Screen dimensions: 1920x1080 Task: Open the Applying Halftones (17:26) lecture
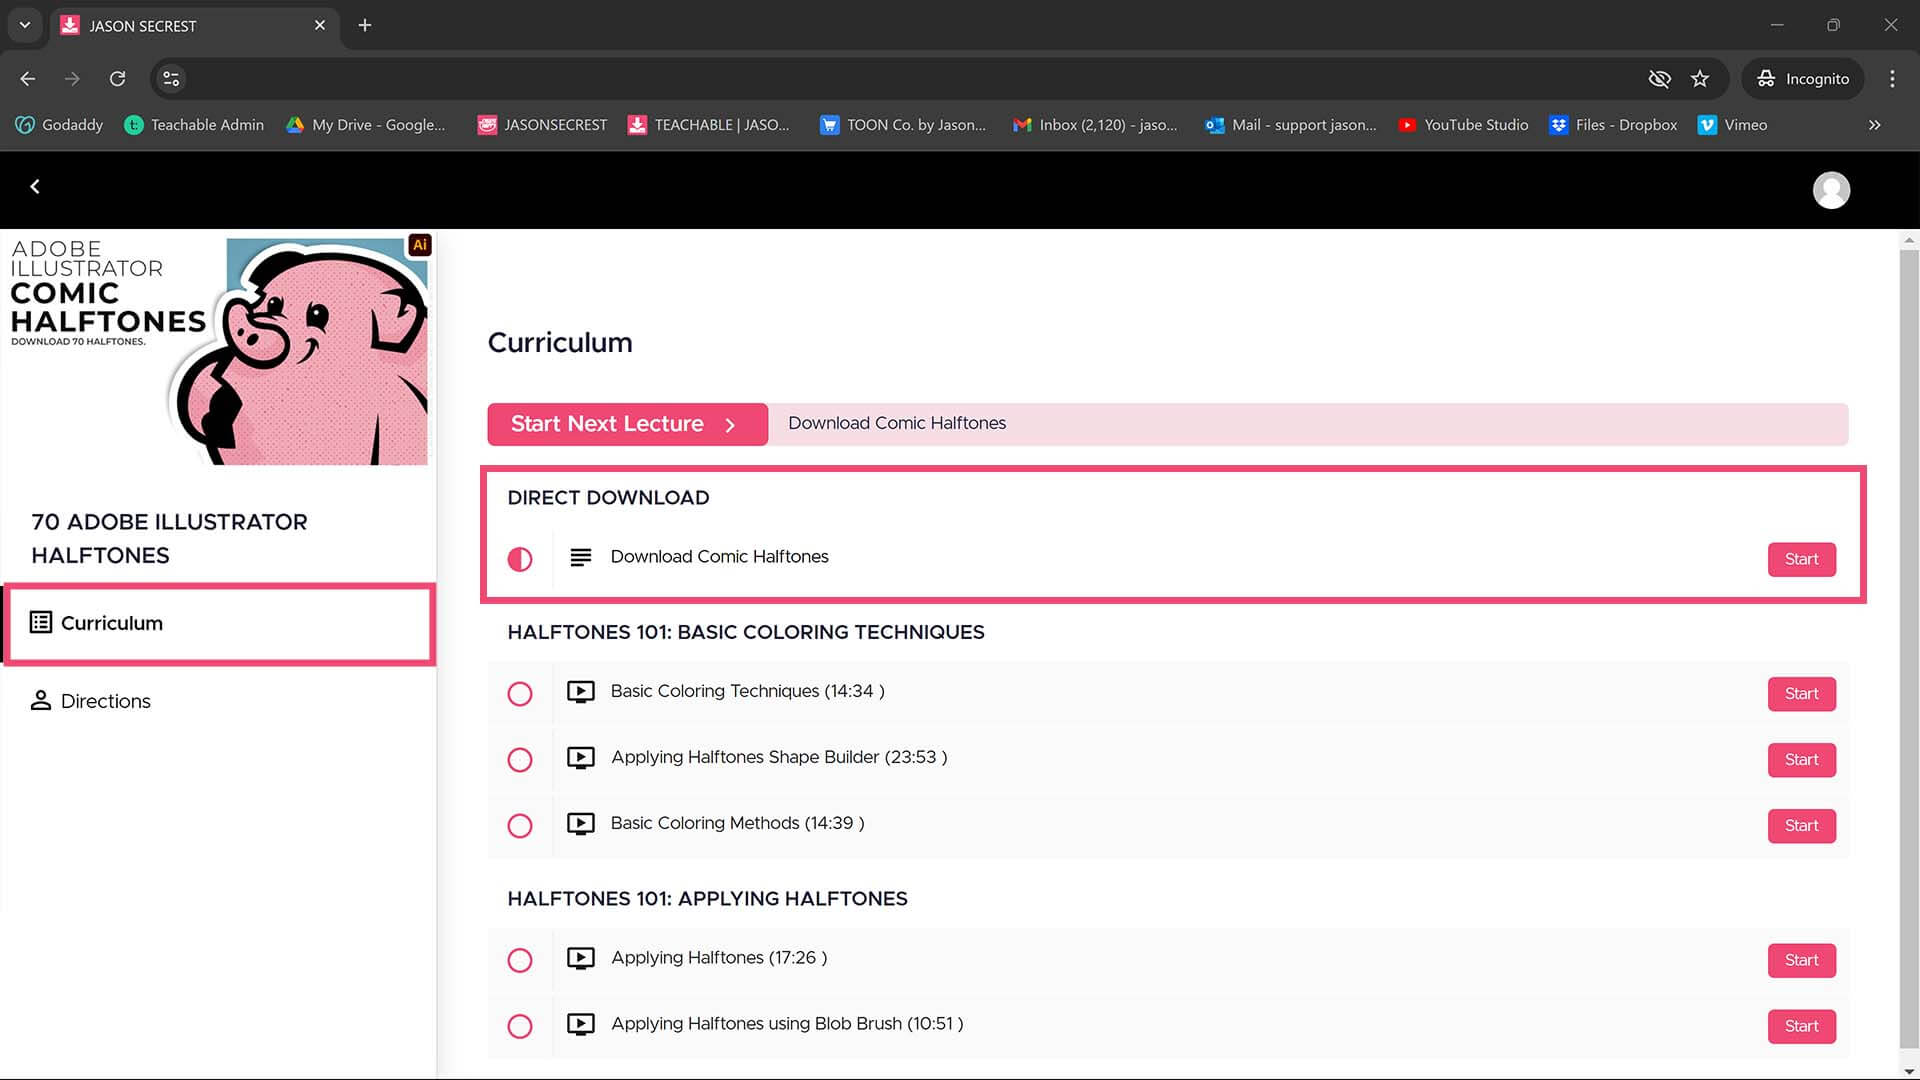[719, 958]
